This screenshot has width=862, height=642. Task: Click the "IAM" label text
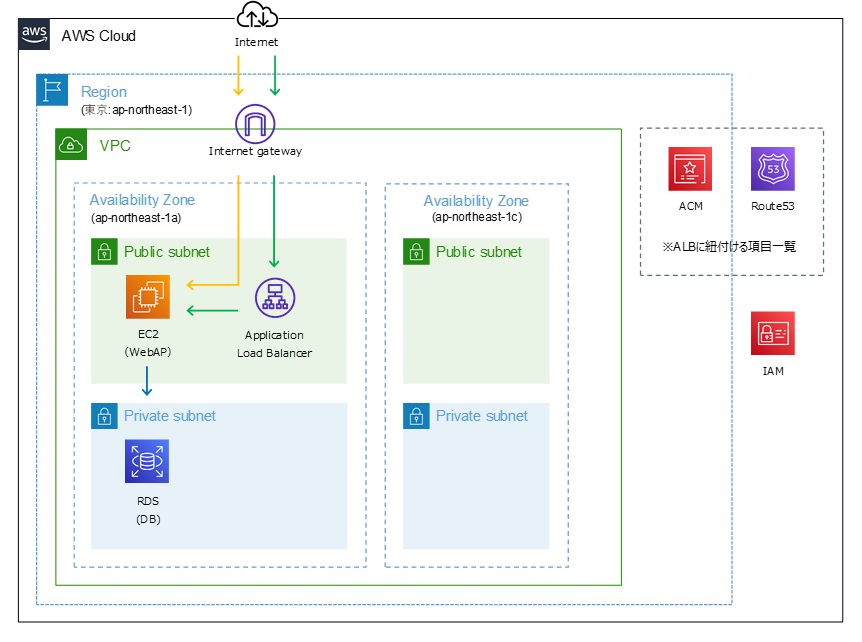click(773, 371)
